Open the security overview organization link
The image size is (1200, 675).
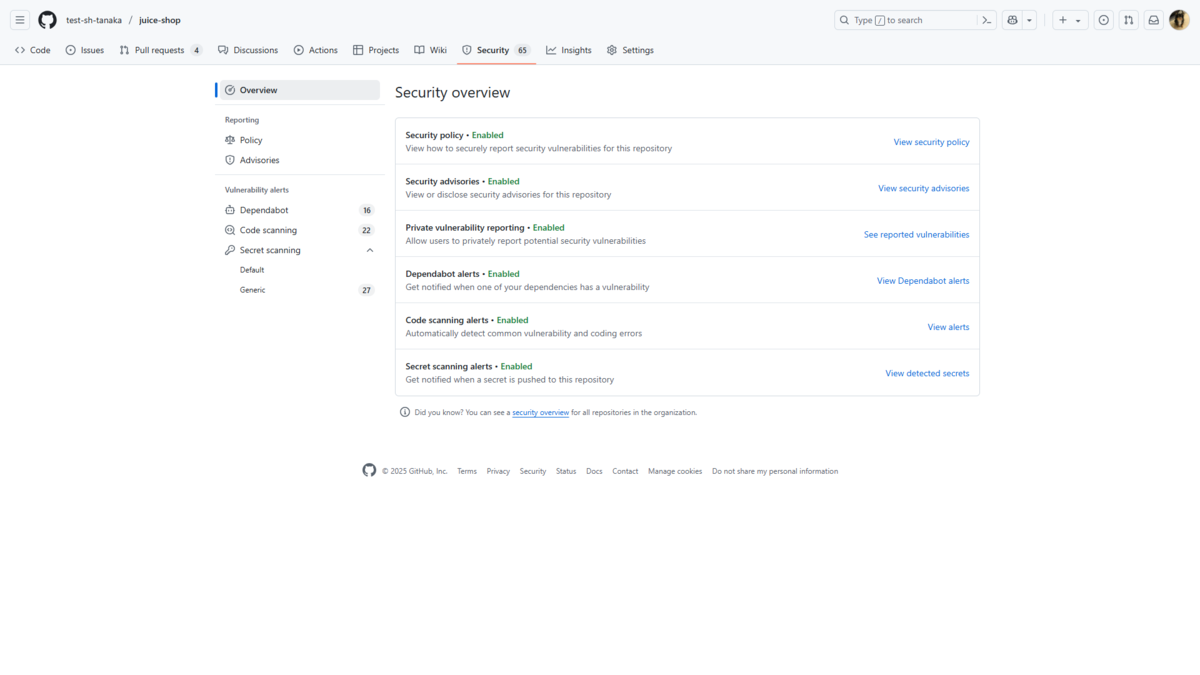click(x=540, y=412)
